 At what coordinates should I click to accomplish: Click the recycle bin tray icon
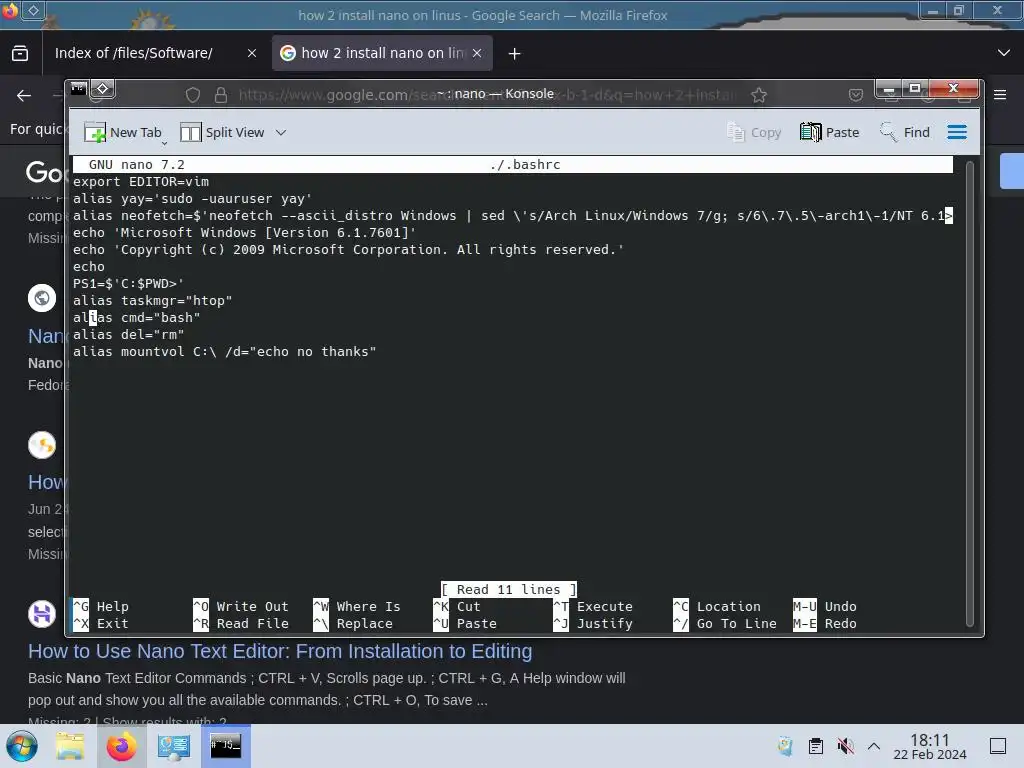[786, 746]
